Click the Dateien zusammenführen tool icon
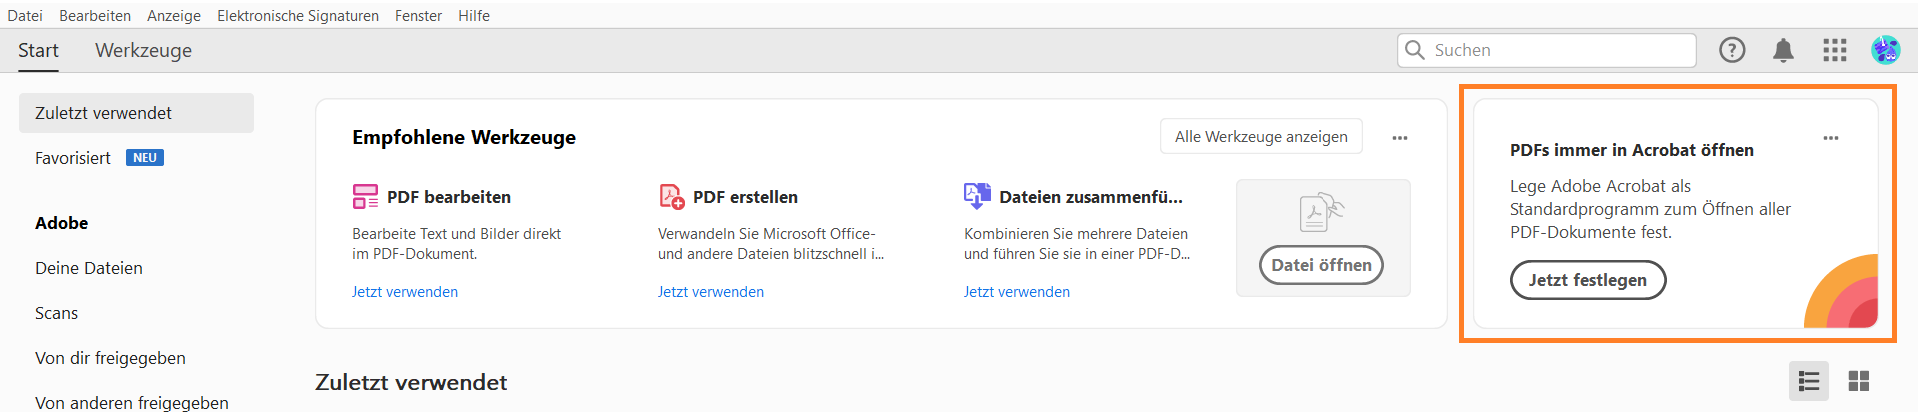Screen dimensions: 1918x412 pos(977,196)
